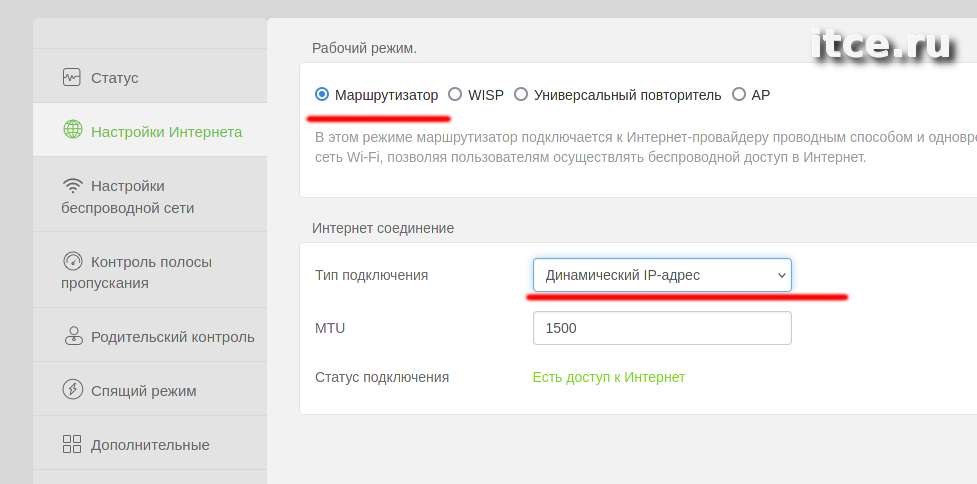The height and width of the screenshot is (484, 977).
Task: Open the Тип подключения dropdown
Action: (x=662, y=275)
